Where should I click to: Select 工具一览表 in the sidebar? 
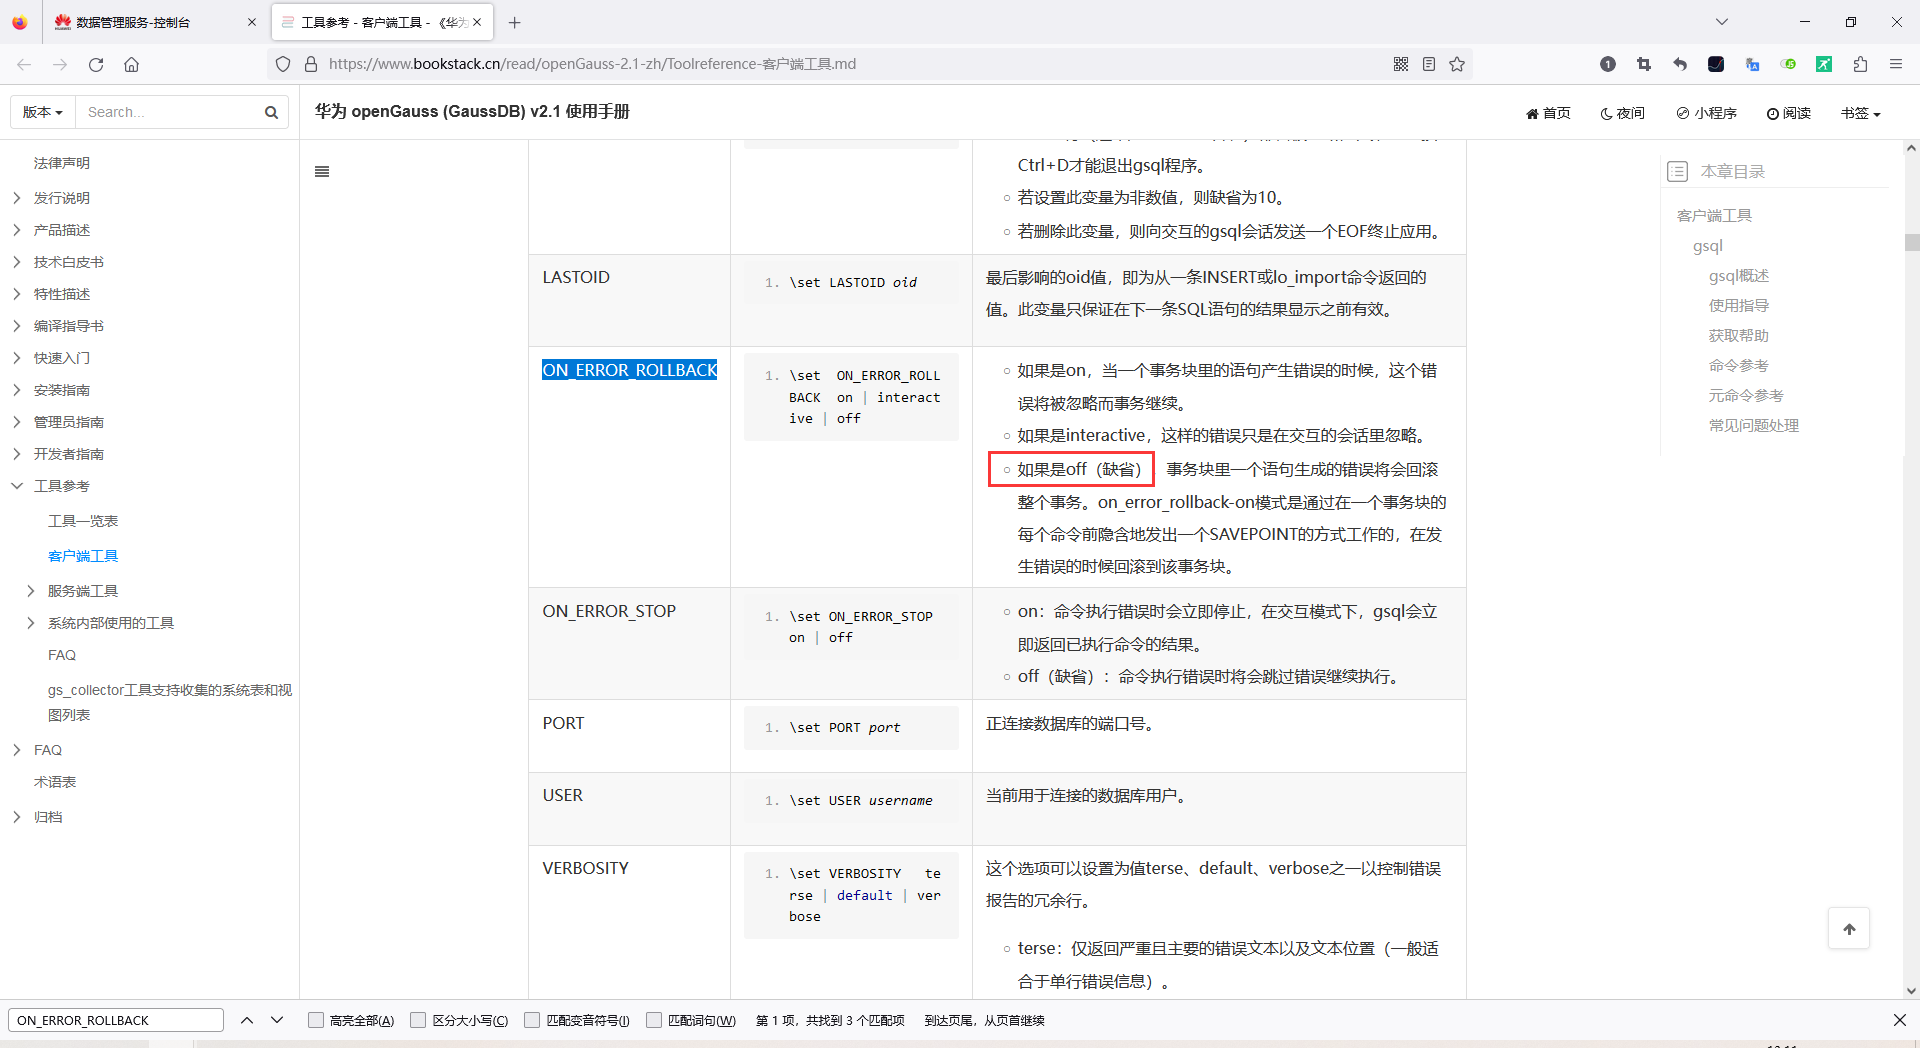point(83,520)
